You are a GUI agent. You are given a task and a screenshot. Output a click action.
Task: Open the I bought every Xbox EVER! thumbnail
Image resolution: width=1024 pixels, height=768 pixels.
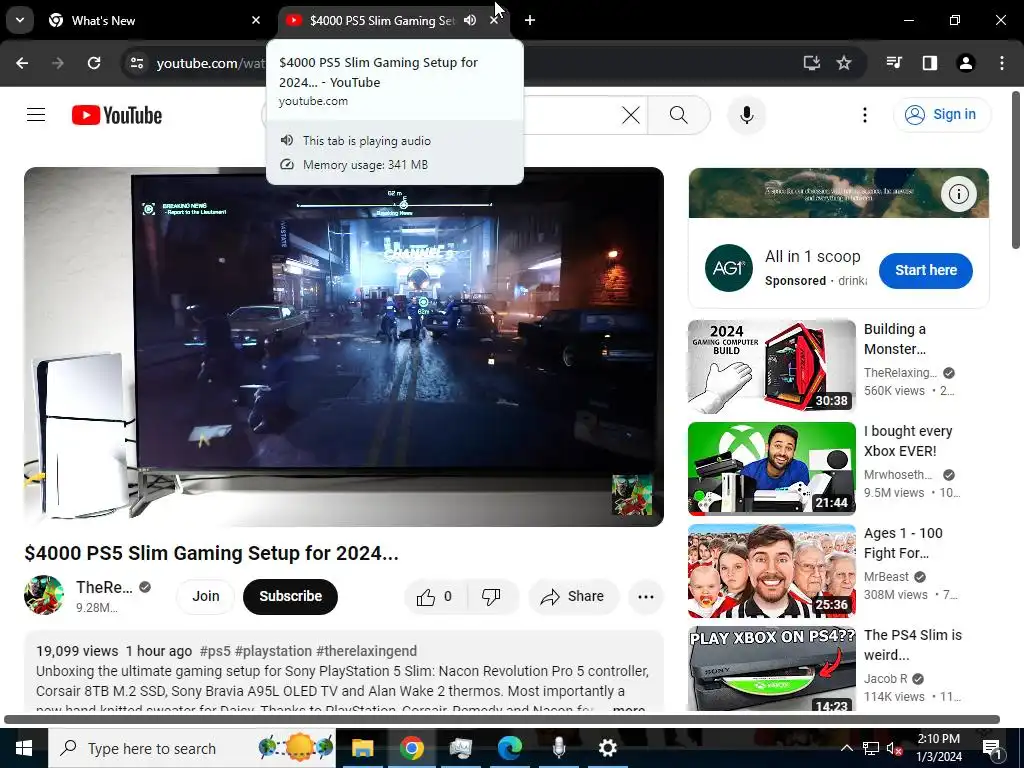[771, 468]
